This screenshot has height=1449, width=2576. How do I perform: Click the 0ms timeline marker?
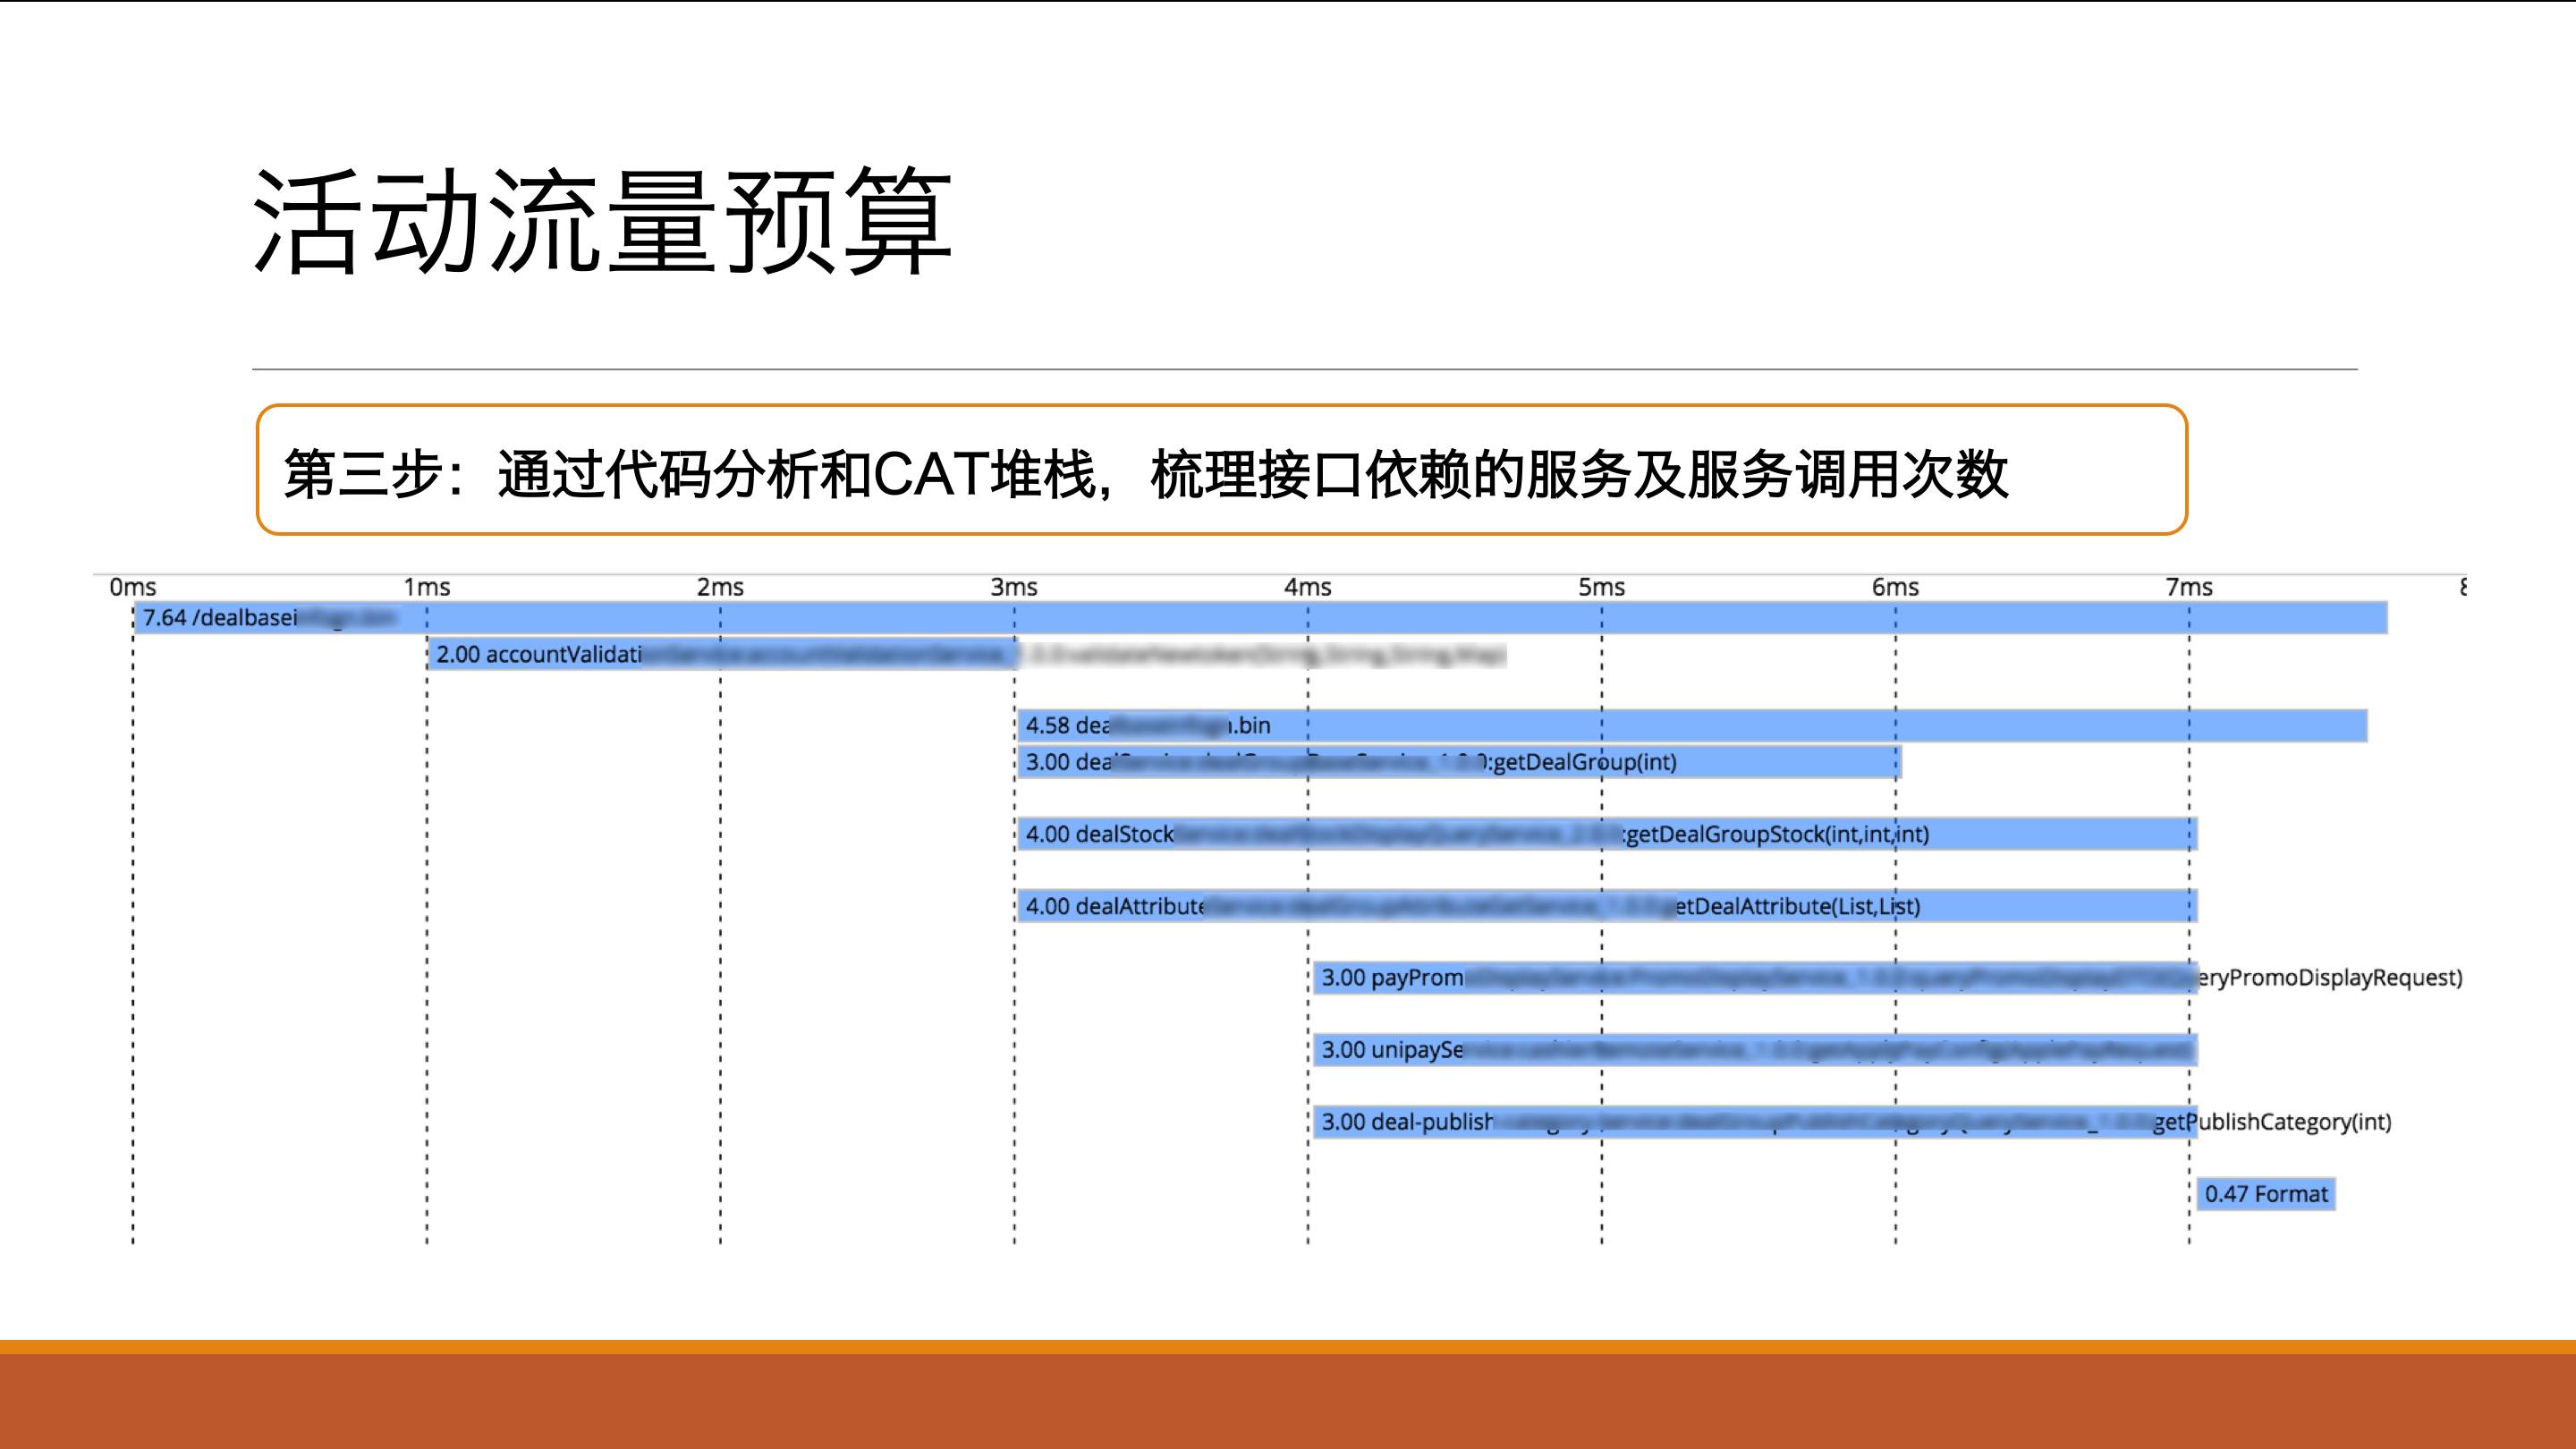point(133,587)
